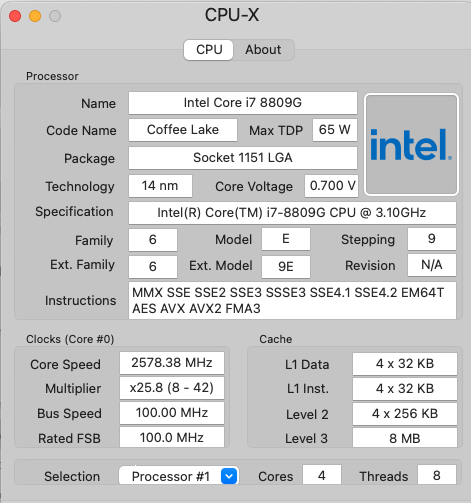Click the Threads value 8
The image size is (471, 503).
pos(437,475)
